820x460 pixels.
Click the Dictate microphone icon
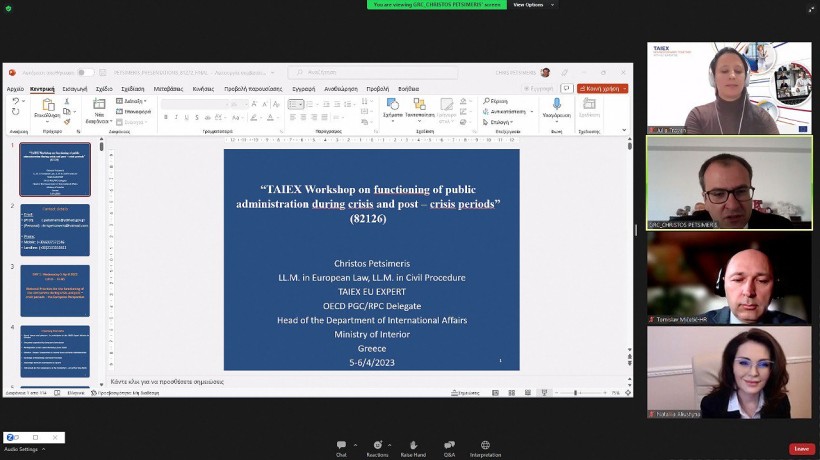tap(556, 104)
